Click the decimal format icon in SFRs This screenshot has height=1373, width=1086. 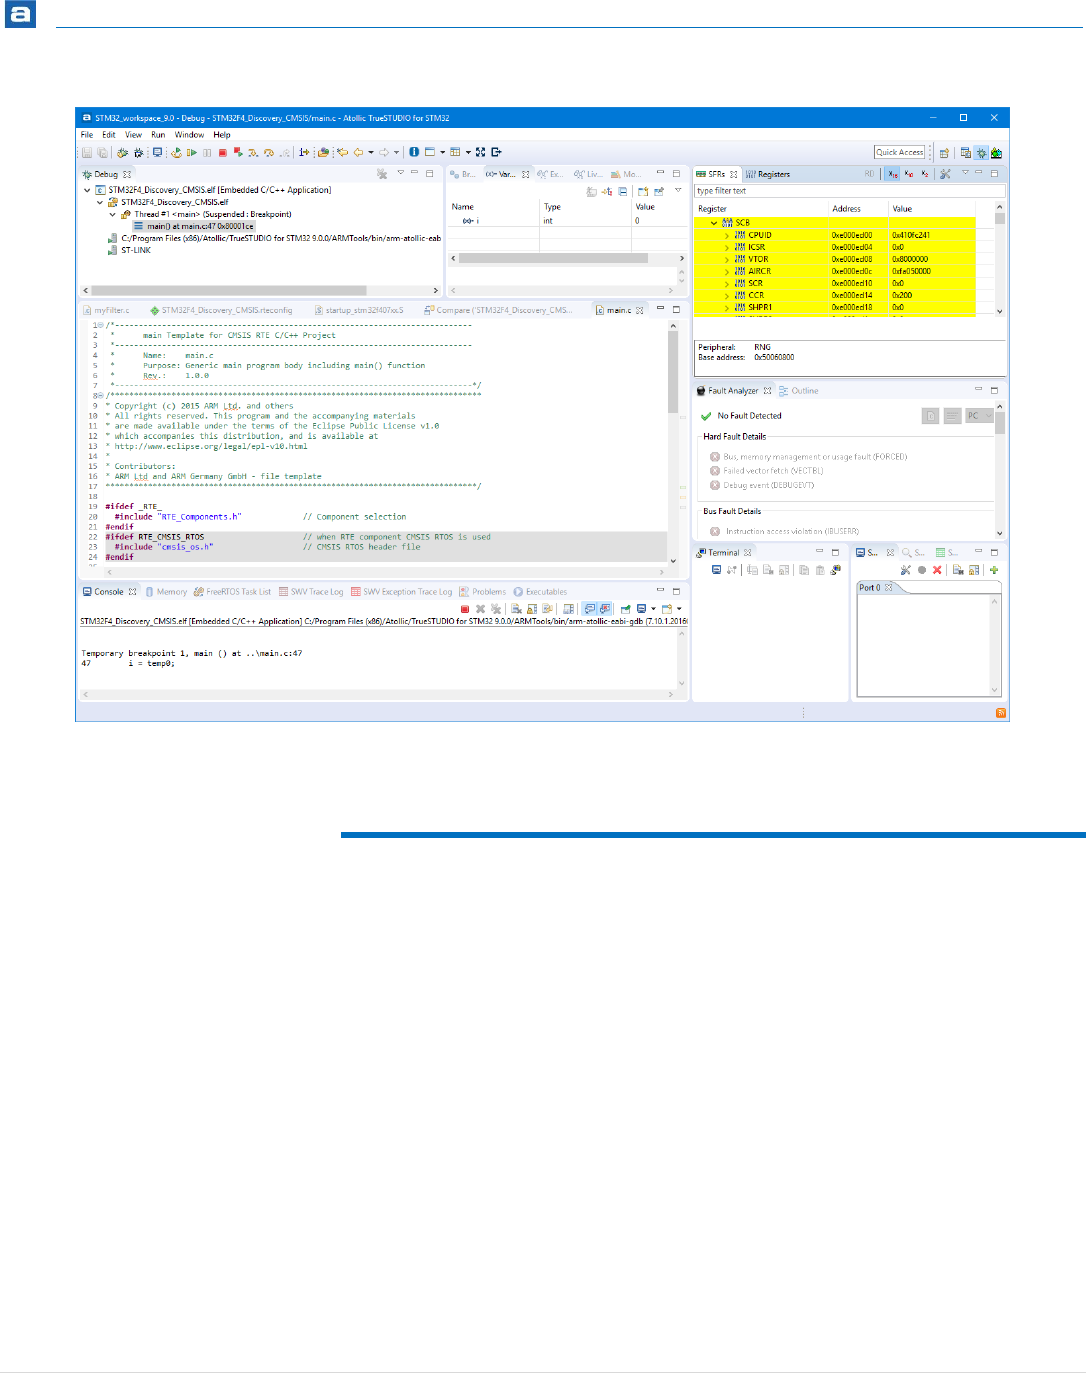[x=909, y=174]
